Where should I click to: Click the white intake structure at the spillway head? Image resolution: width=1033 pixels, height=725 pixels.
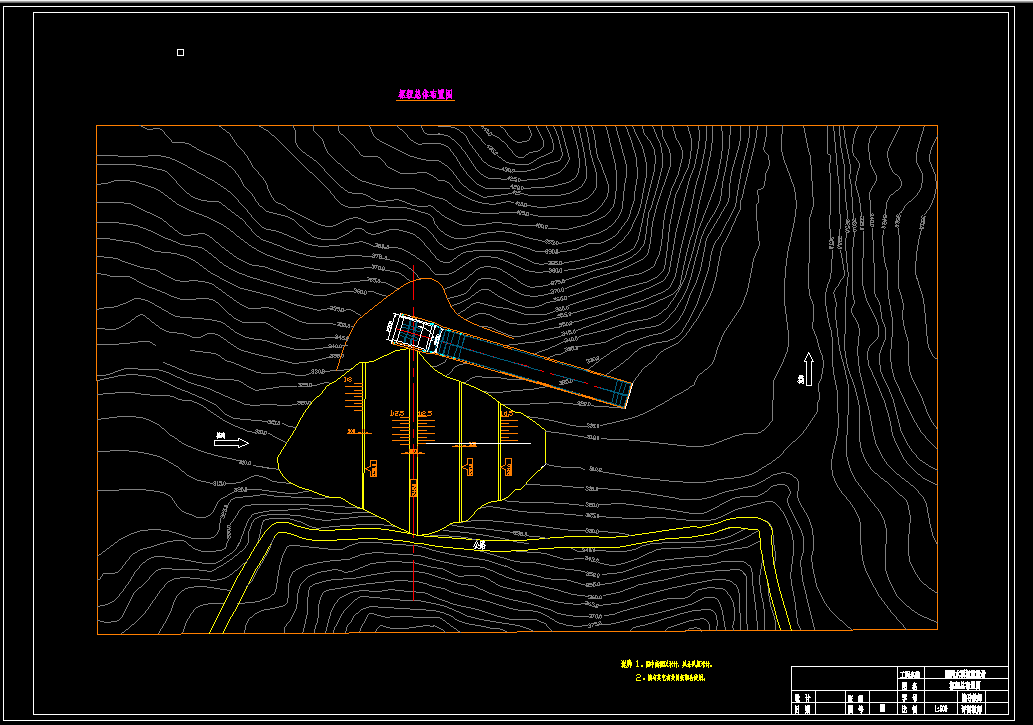[x=415, y=332]
